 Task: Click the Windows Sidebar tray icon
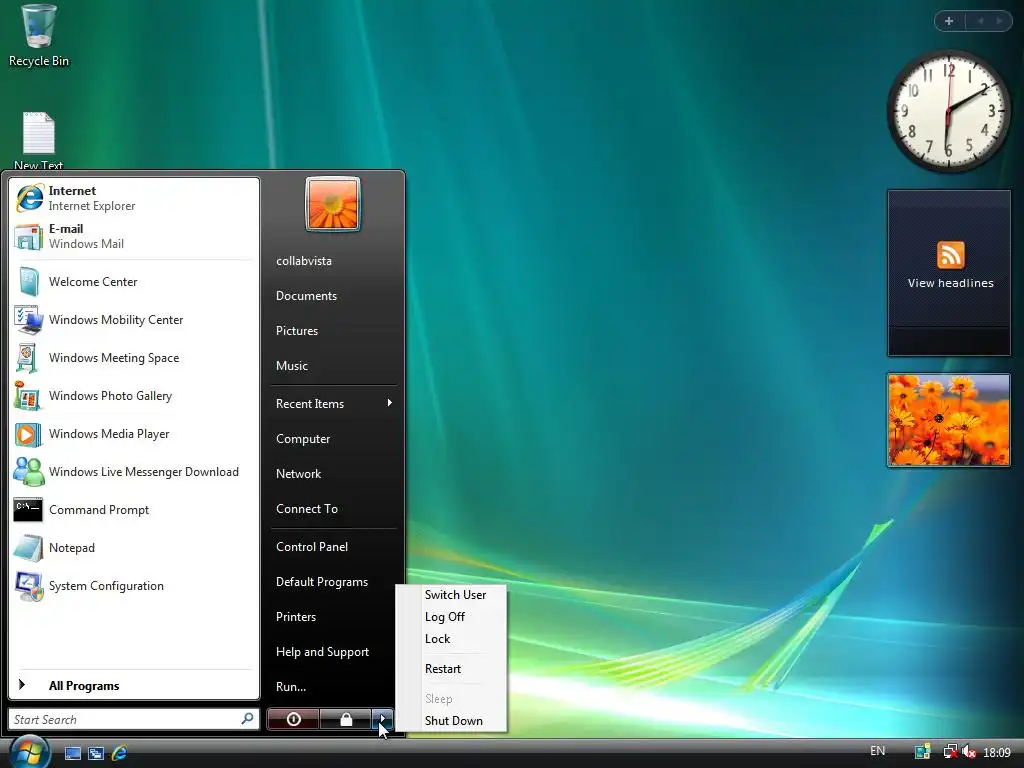pos(923,752)
